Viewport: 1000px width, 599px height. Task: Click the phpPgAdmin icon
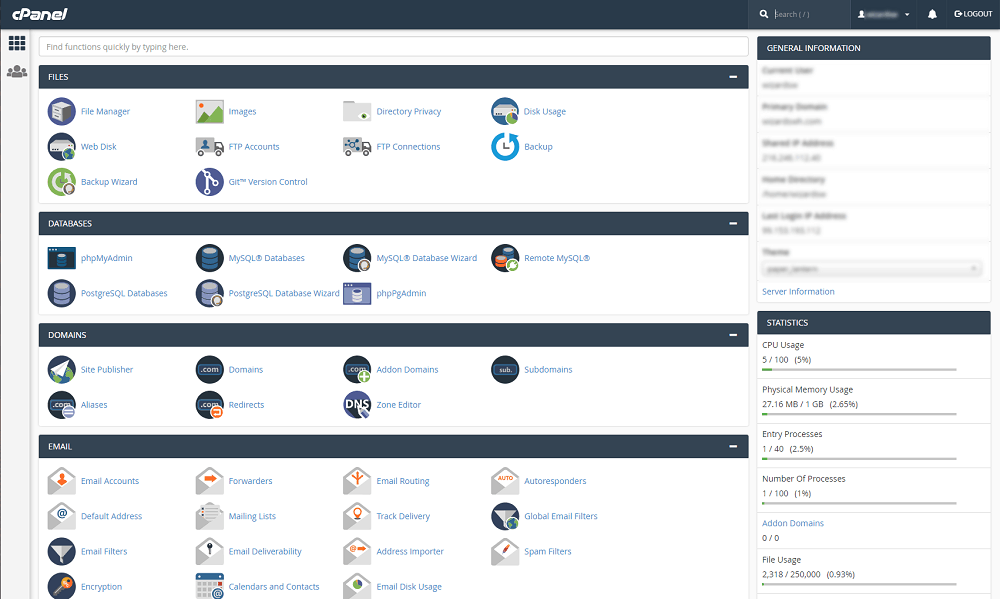[357, 293]
